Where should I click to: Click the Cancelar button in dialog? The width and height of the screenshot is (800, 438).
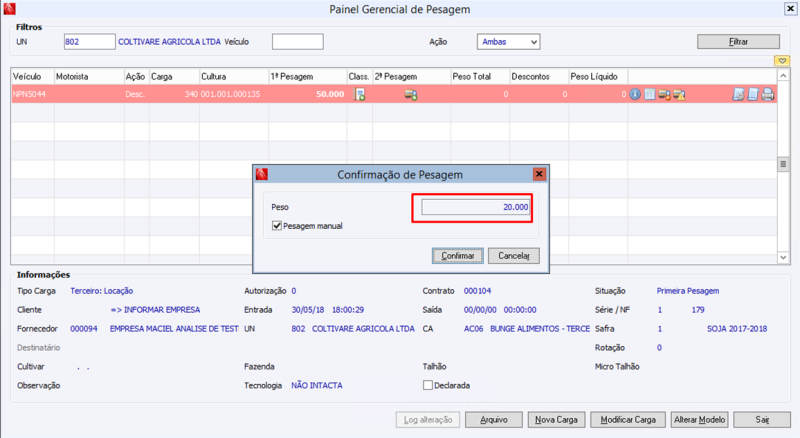[513, 256]
